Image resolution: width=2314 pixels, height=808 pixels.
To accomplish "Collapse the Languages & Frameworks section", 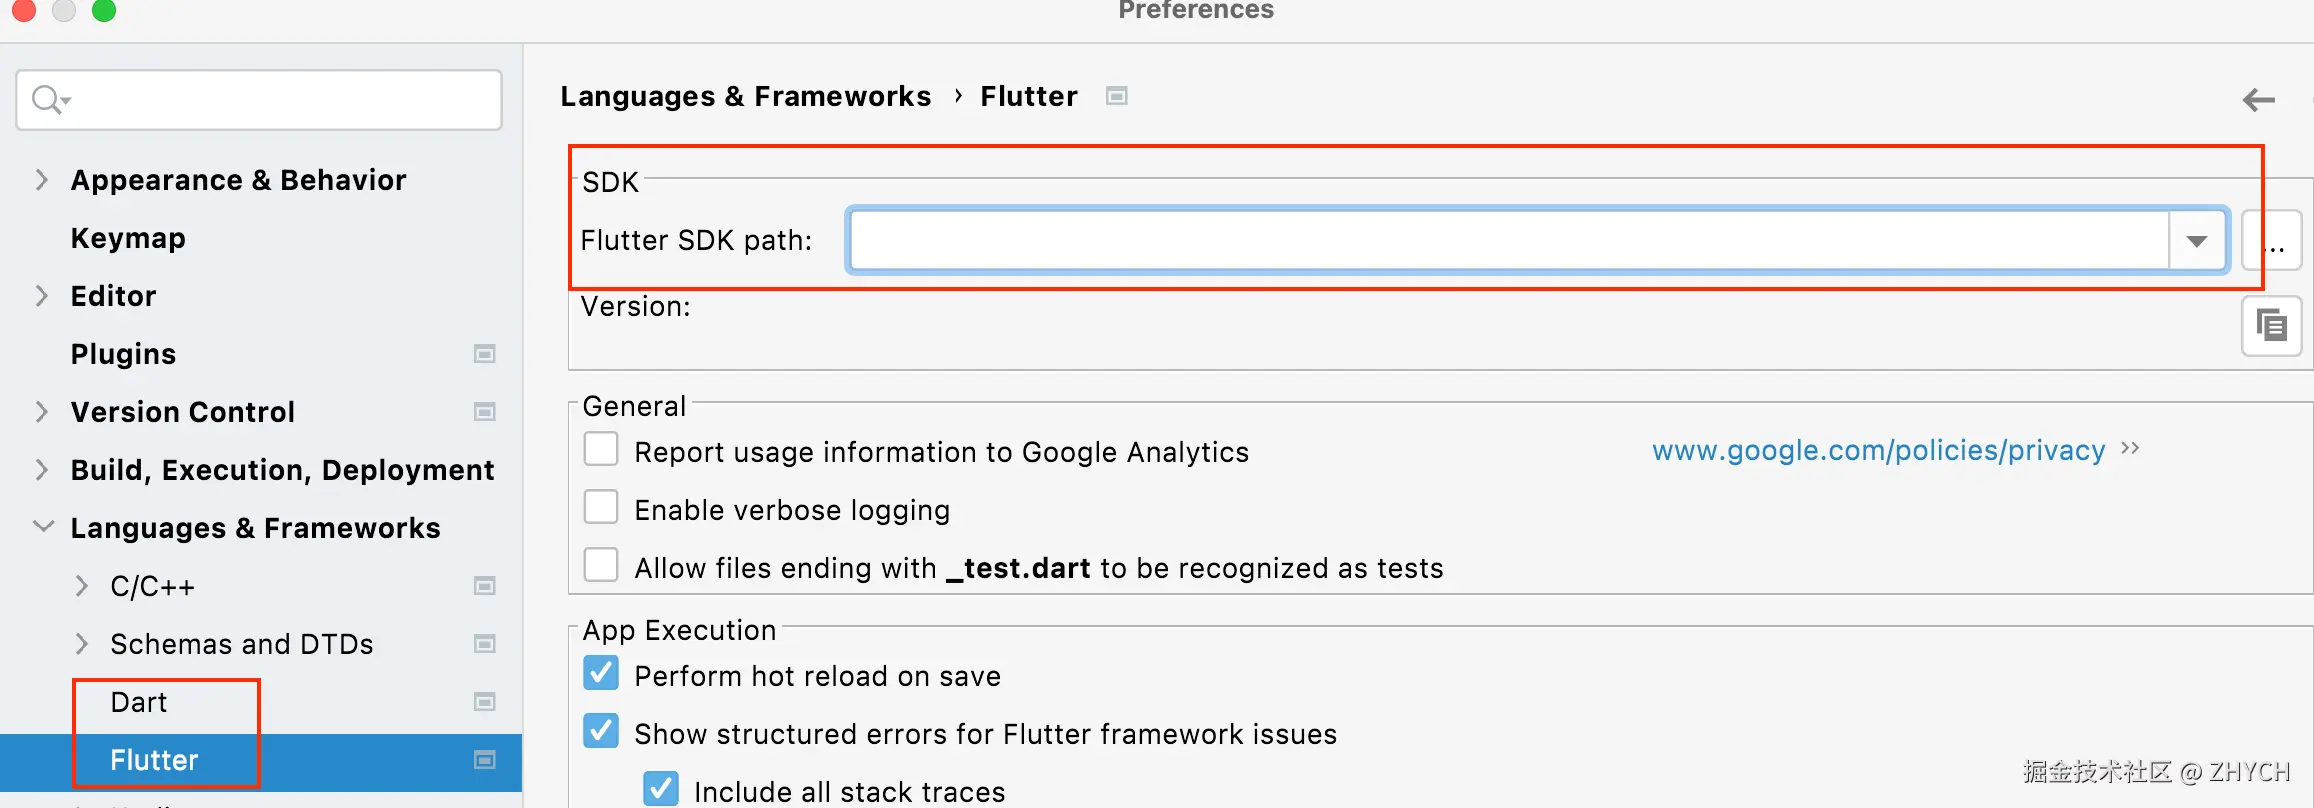I will click(43, 527).
